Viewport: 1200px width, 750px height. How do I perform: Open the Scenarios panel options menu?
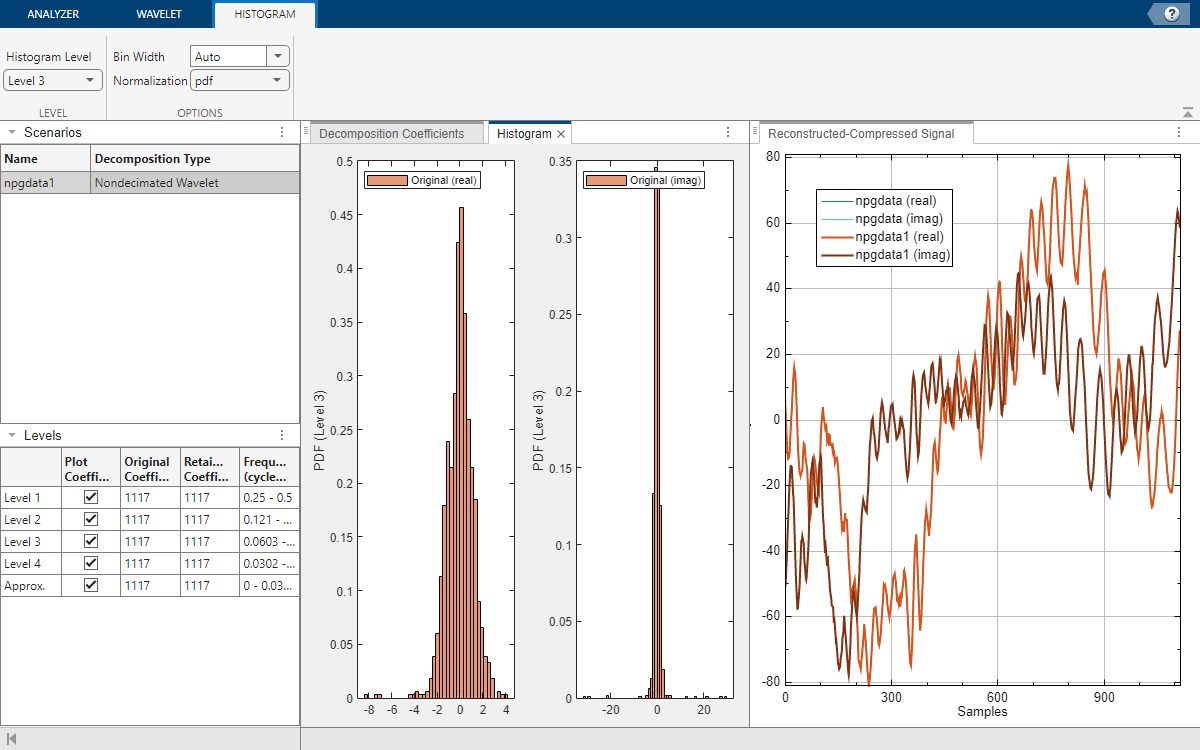[282, 132]
